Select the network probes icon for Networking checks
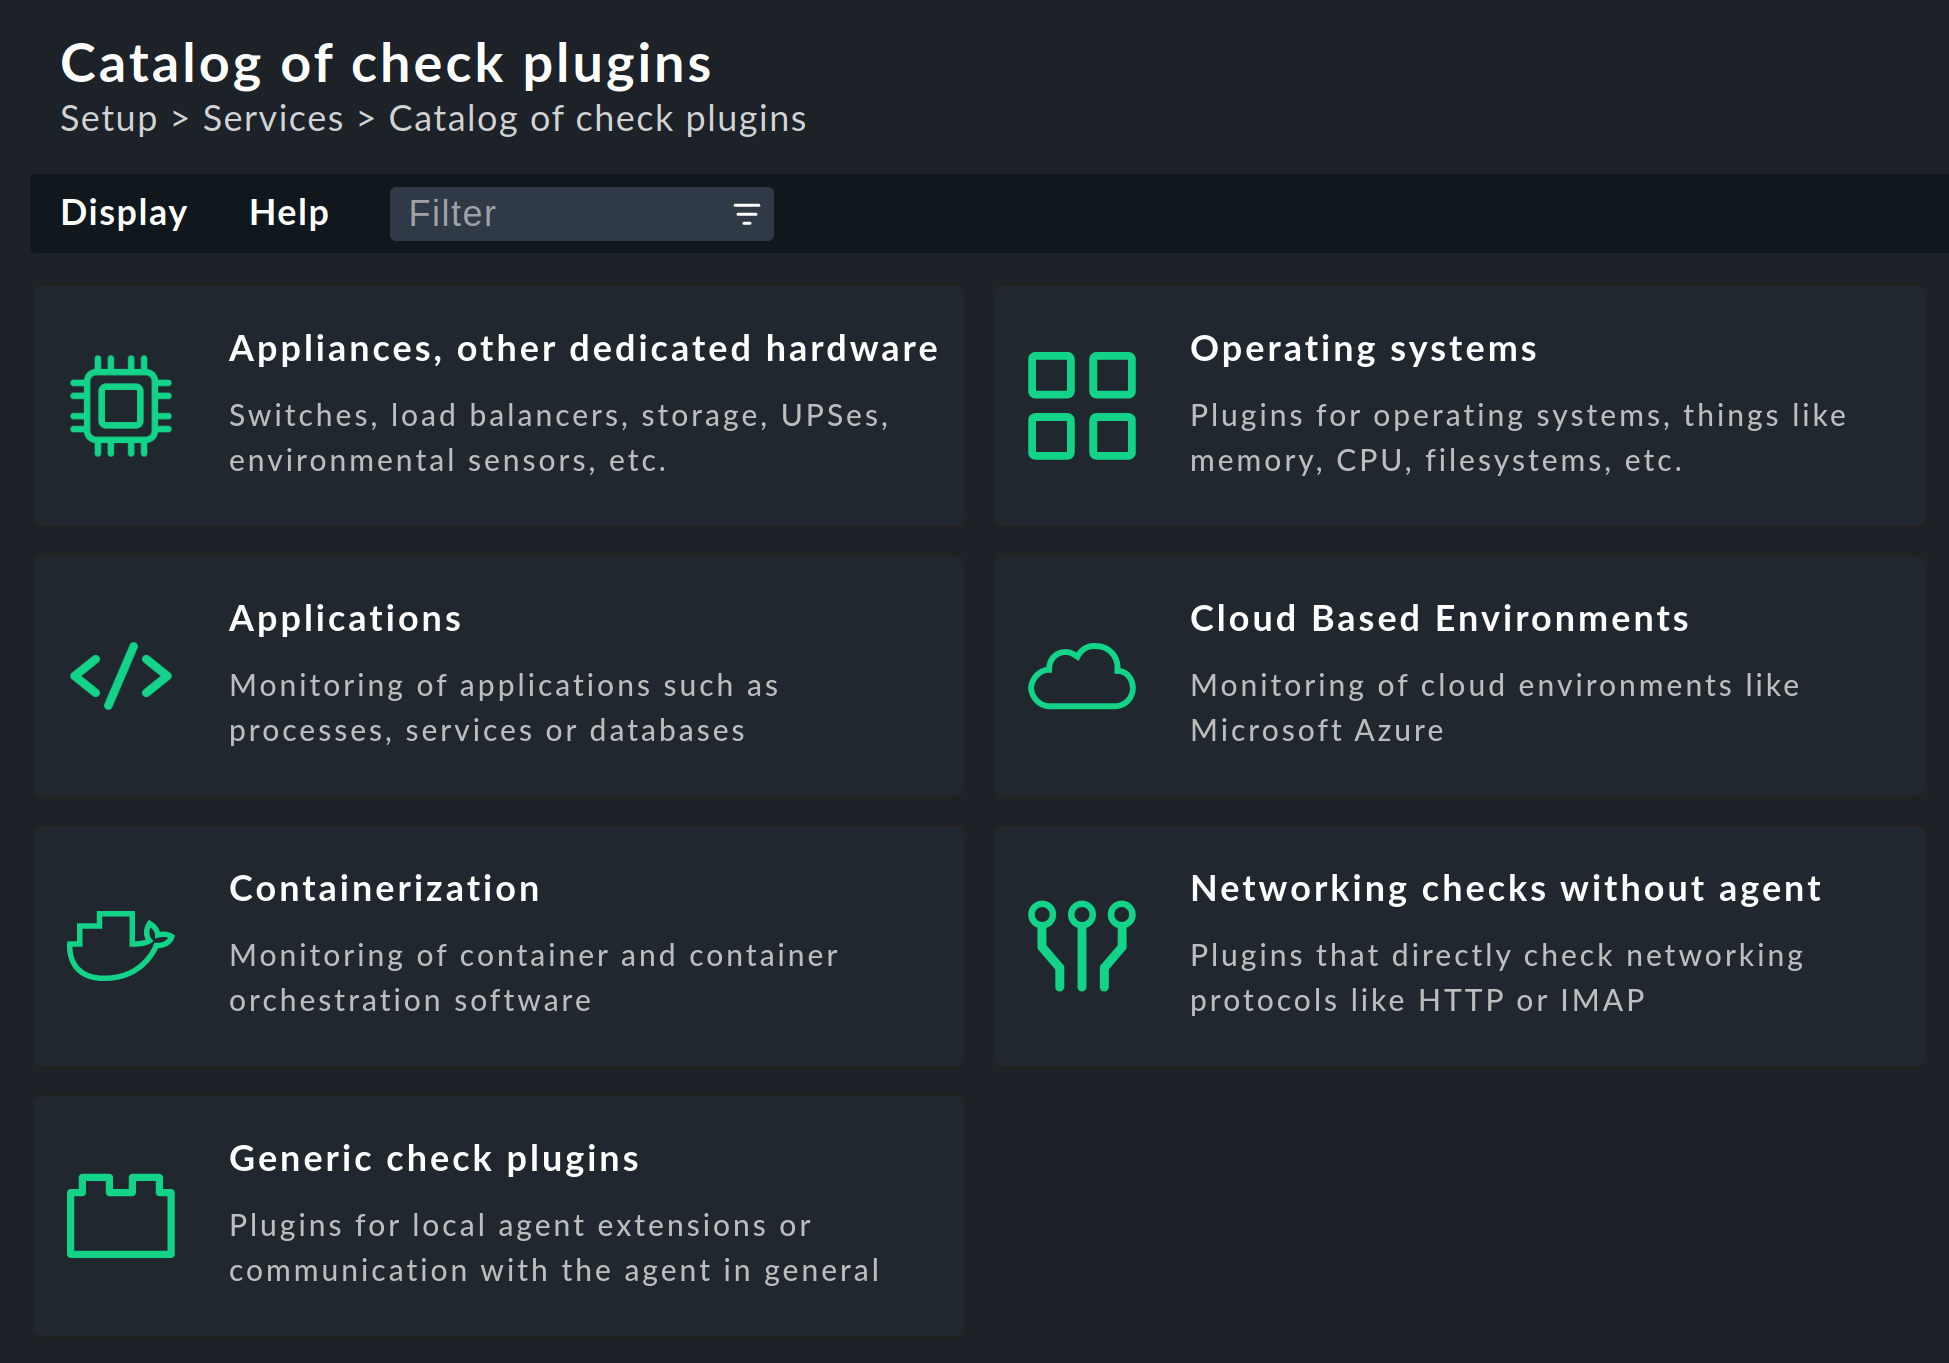Image resolution: width=1949 pixels, height=1363 pixels. (1082, 947)
